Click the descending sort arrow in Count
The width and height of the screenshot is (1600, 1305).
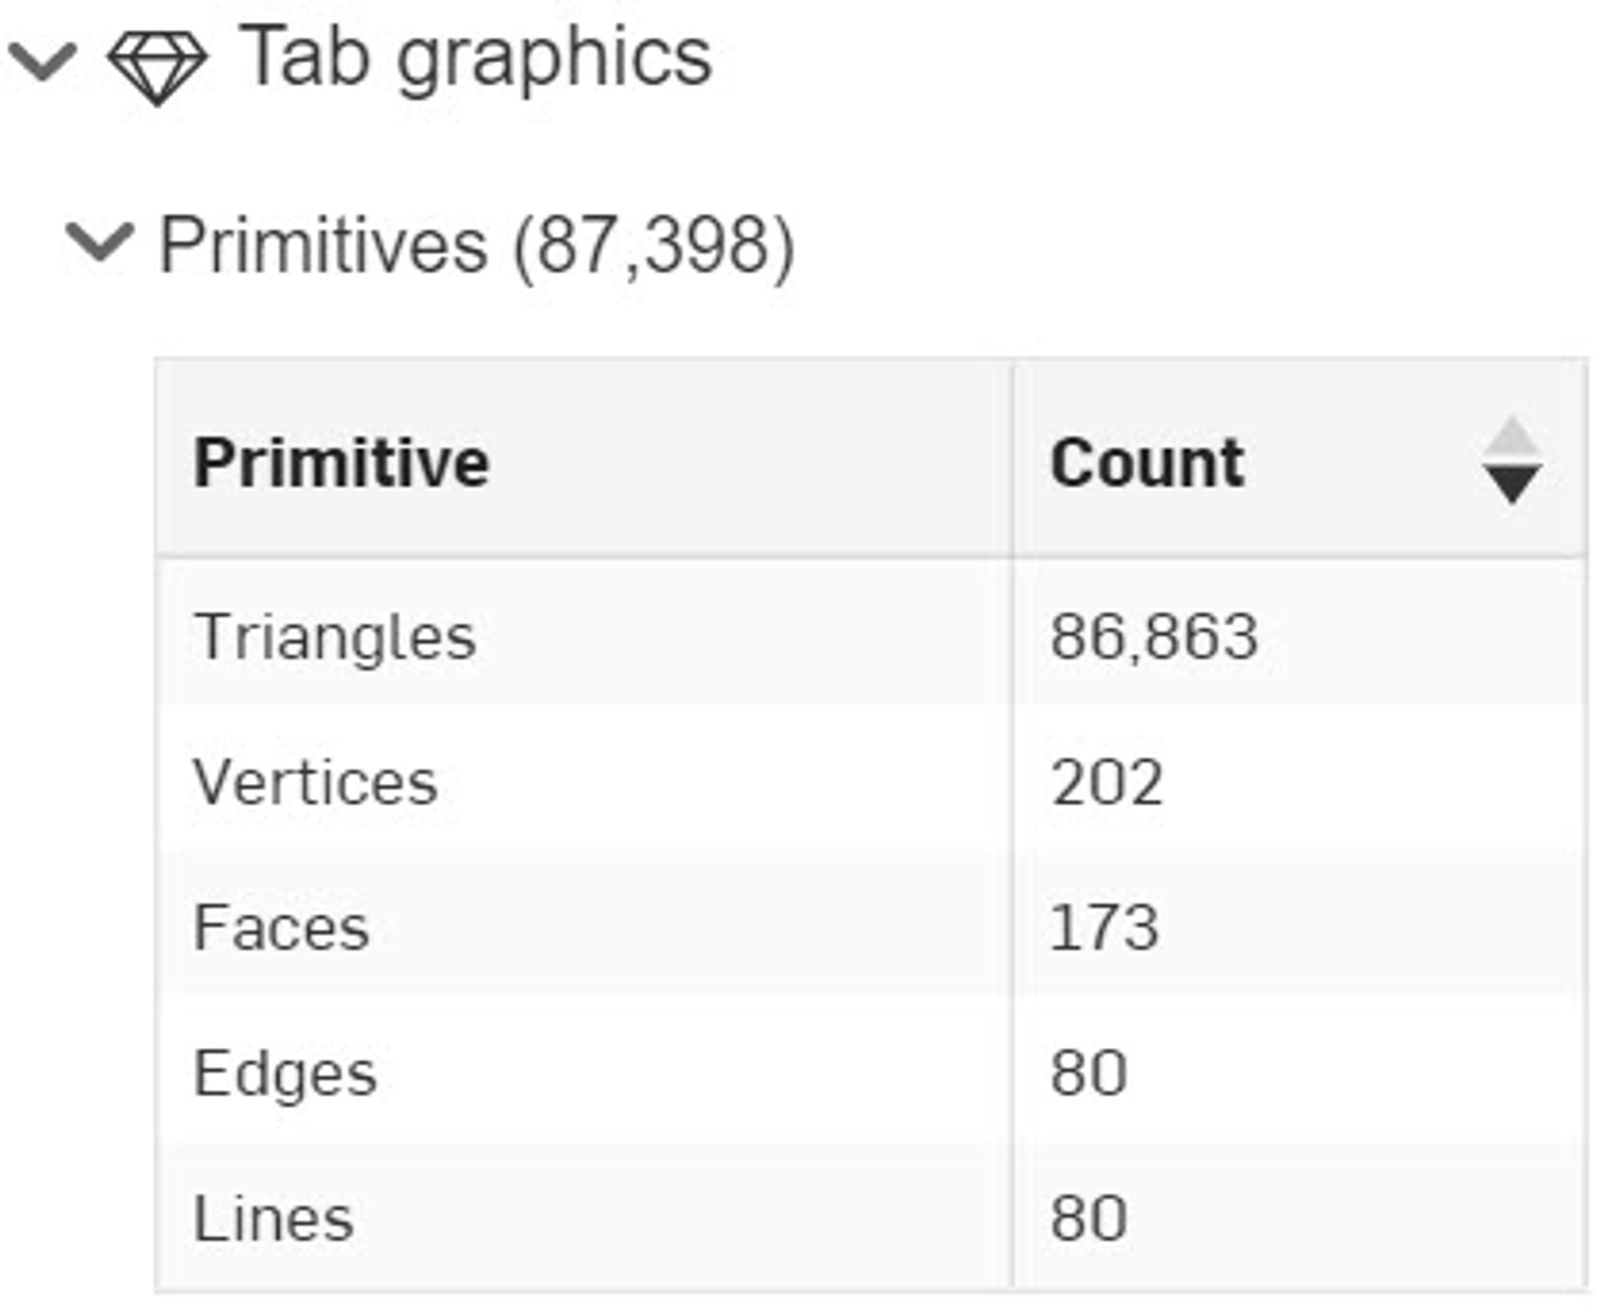coord(1511,484)
